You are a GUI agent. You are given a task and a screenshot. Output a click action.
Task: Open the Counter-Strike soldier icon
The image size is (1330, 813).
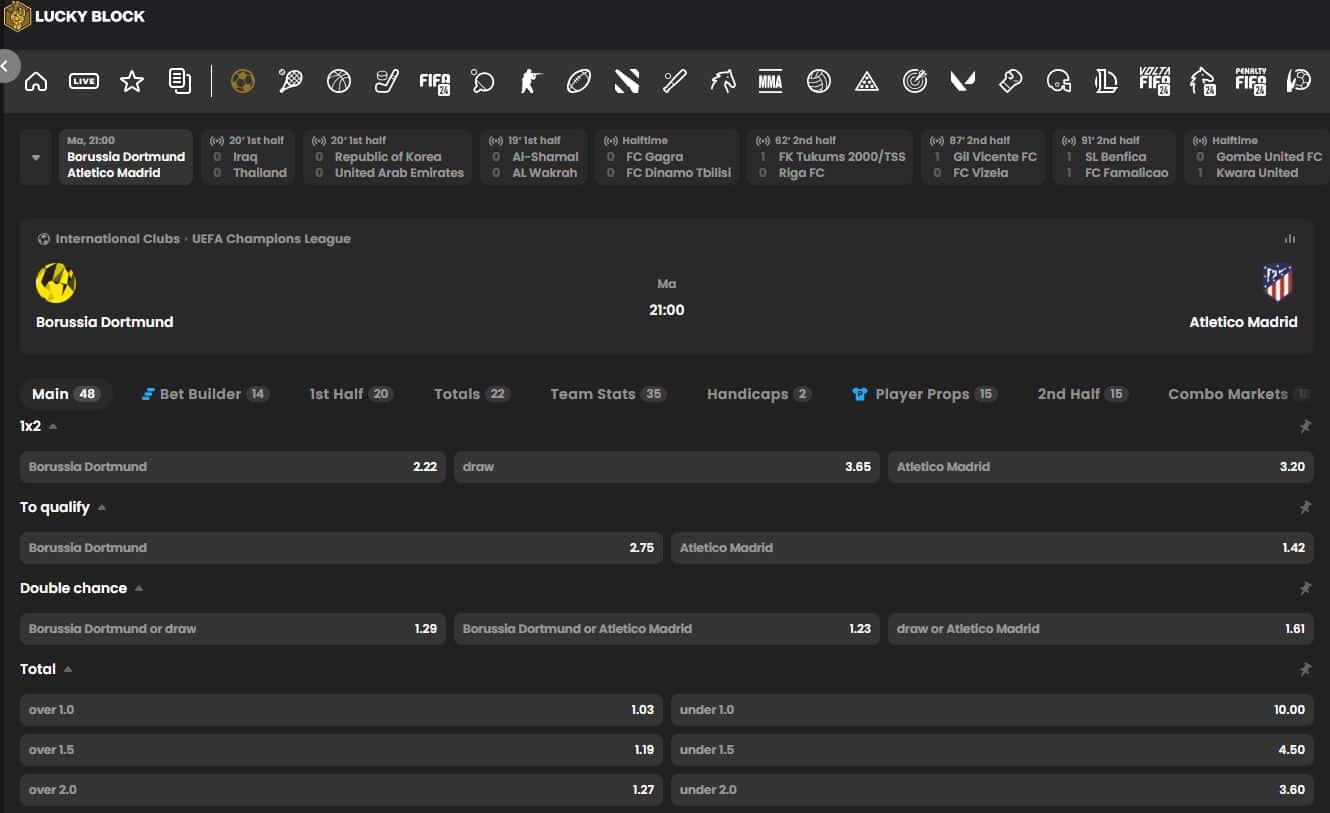pos(531,81)
